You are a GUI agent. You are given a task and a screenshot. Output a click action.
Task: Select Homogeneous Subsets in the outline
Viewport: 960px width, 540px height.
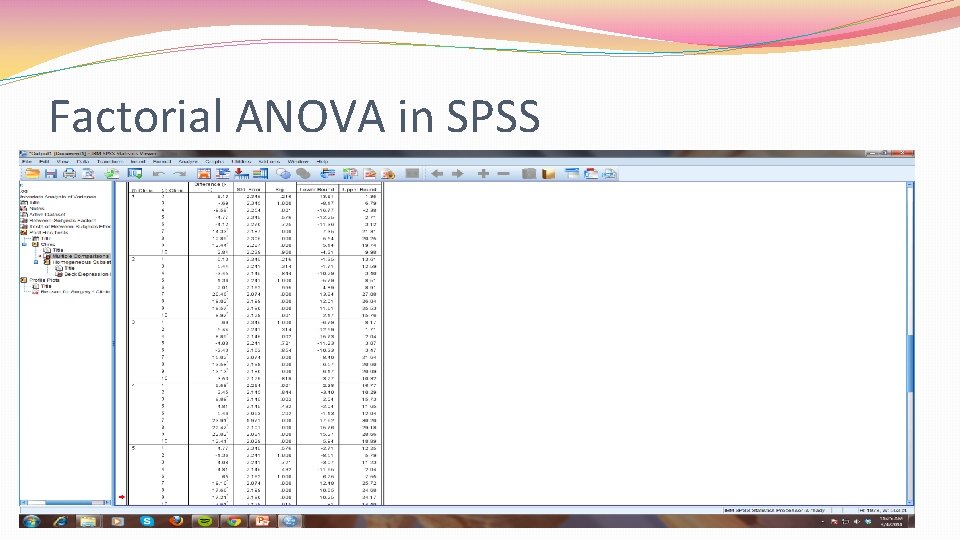(x=81, y=262)
